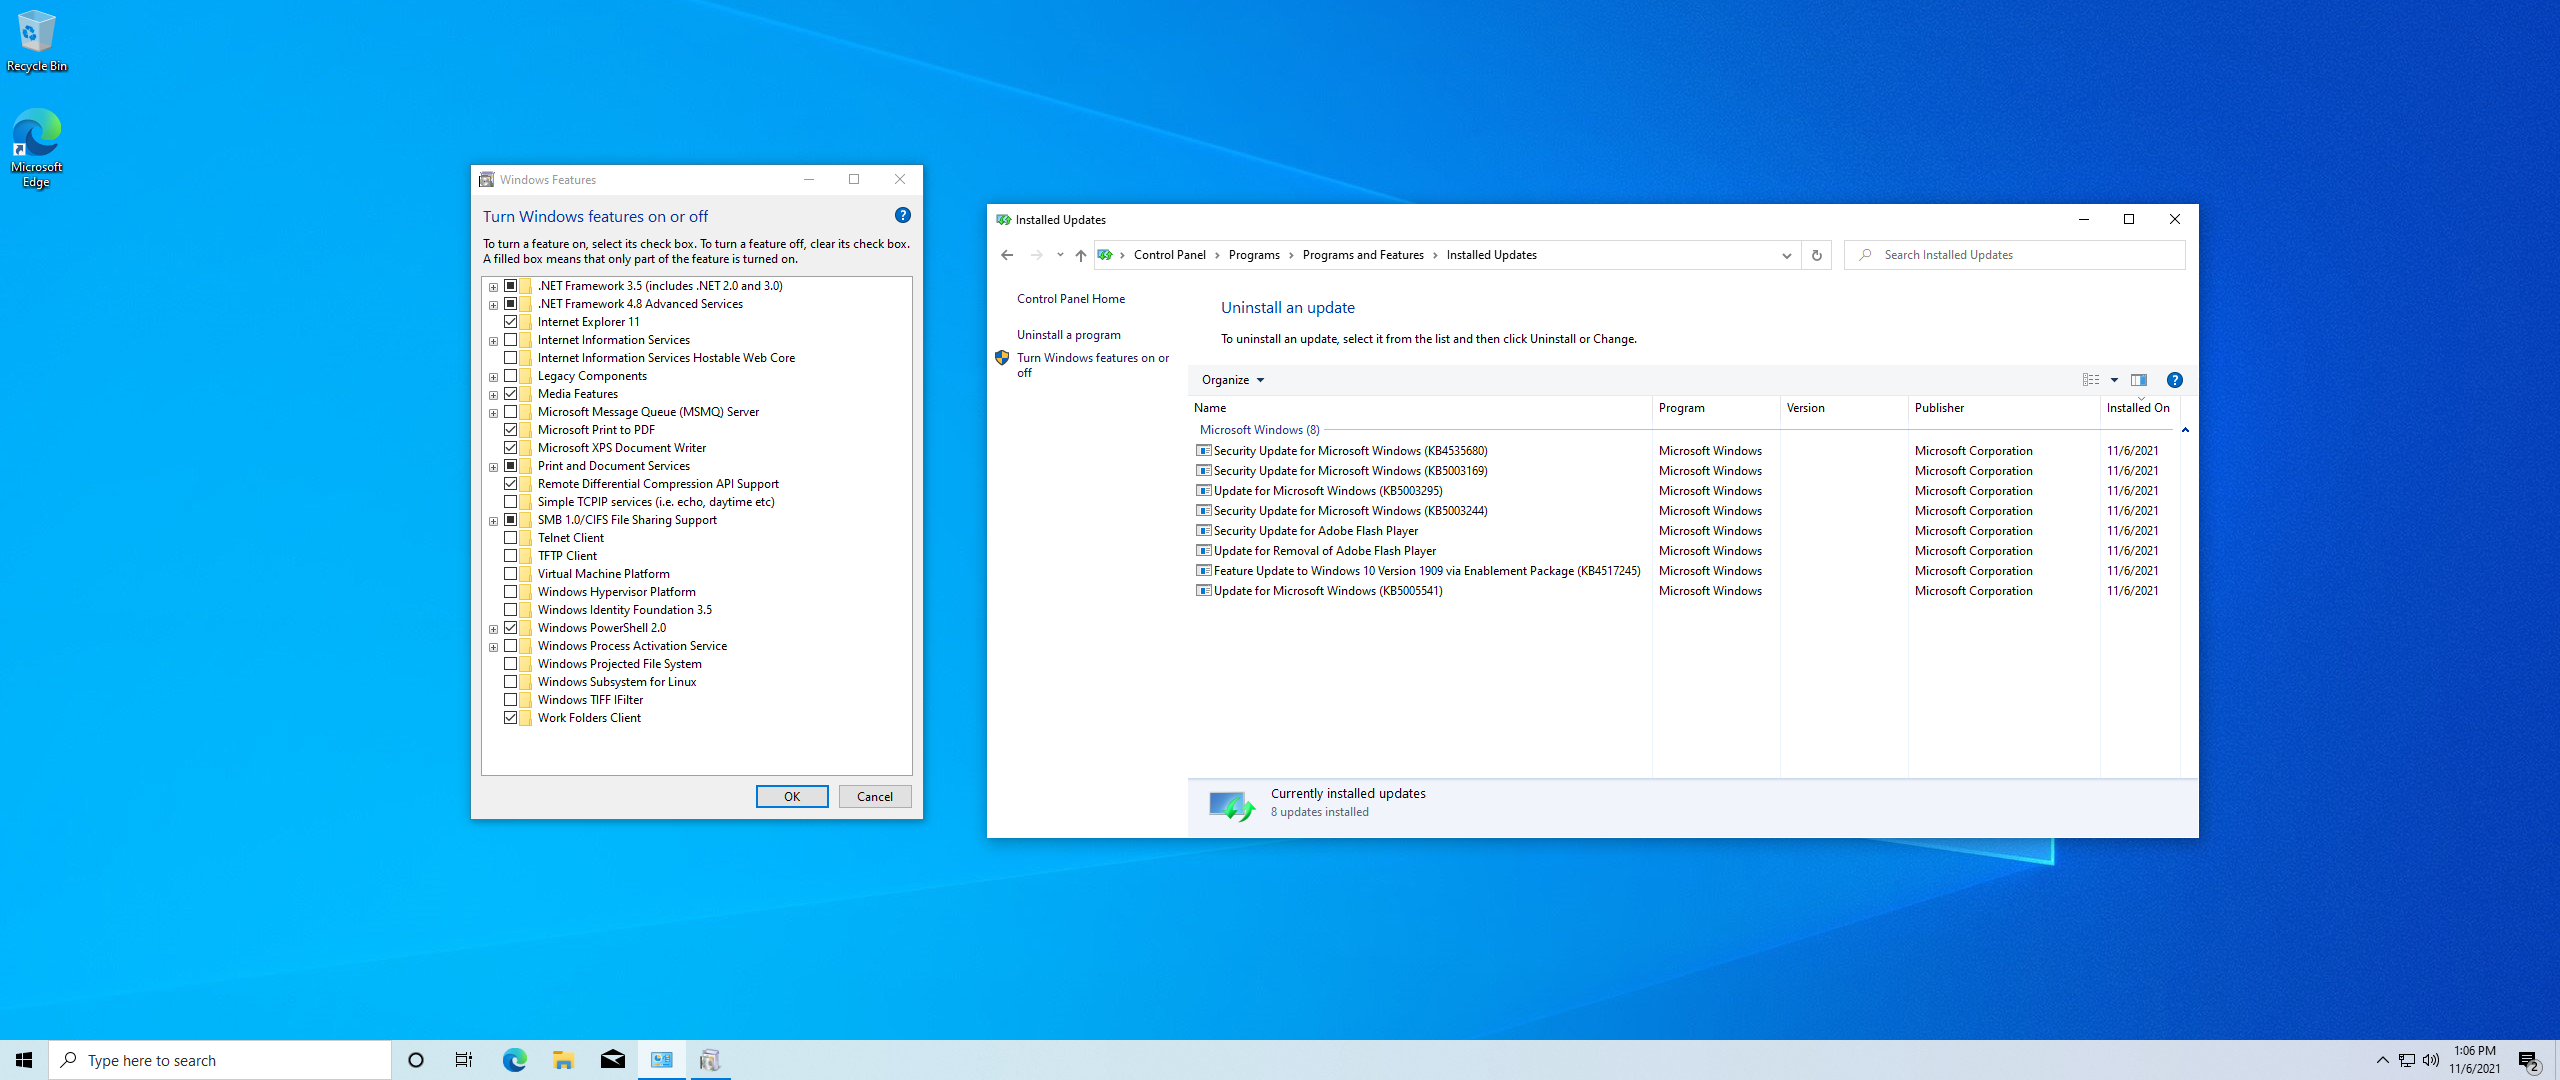Click the icon of update KB4535680
Viewport: 2560px width, 1080px height.
pos(1204,451)
